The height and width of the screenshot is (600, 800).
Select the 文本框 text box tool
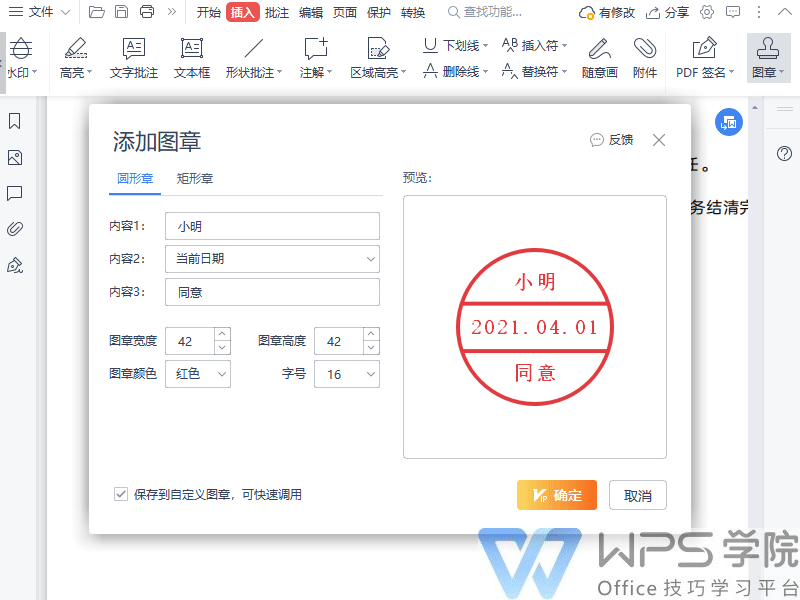(192, 49)
